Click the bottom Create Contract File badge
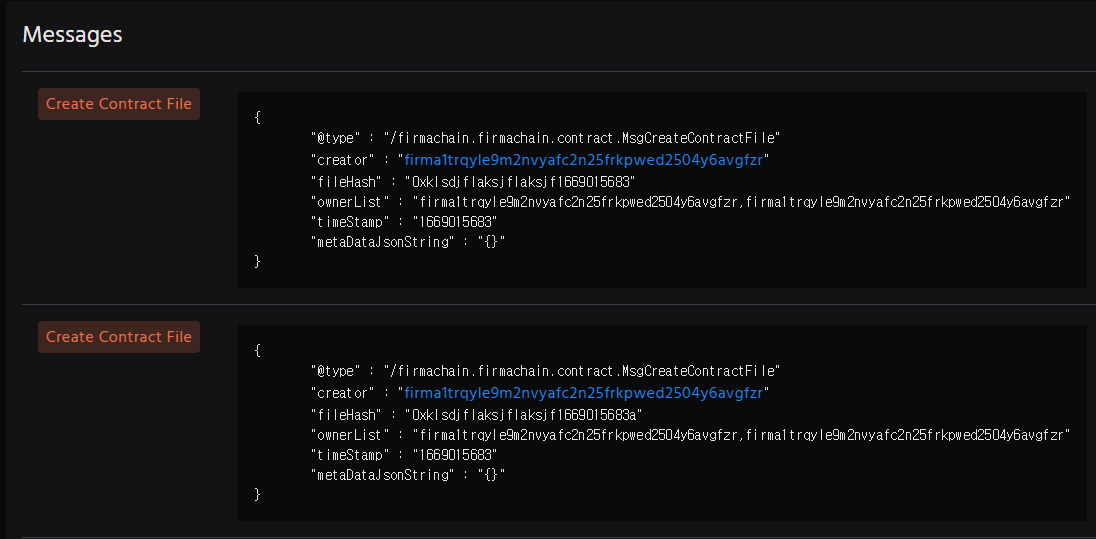This screenshot has width=1096, height=539. 119,337
